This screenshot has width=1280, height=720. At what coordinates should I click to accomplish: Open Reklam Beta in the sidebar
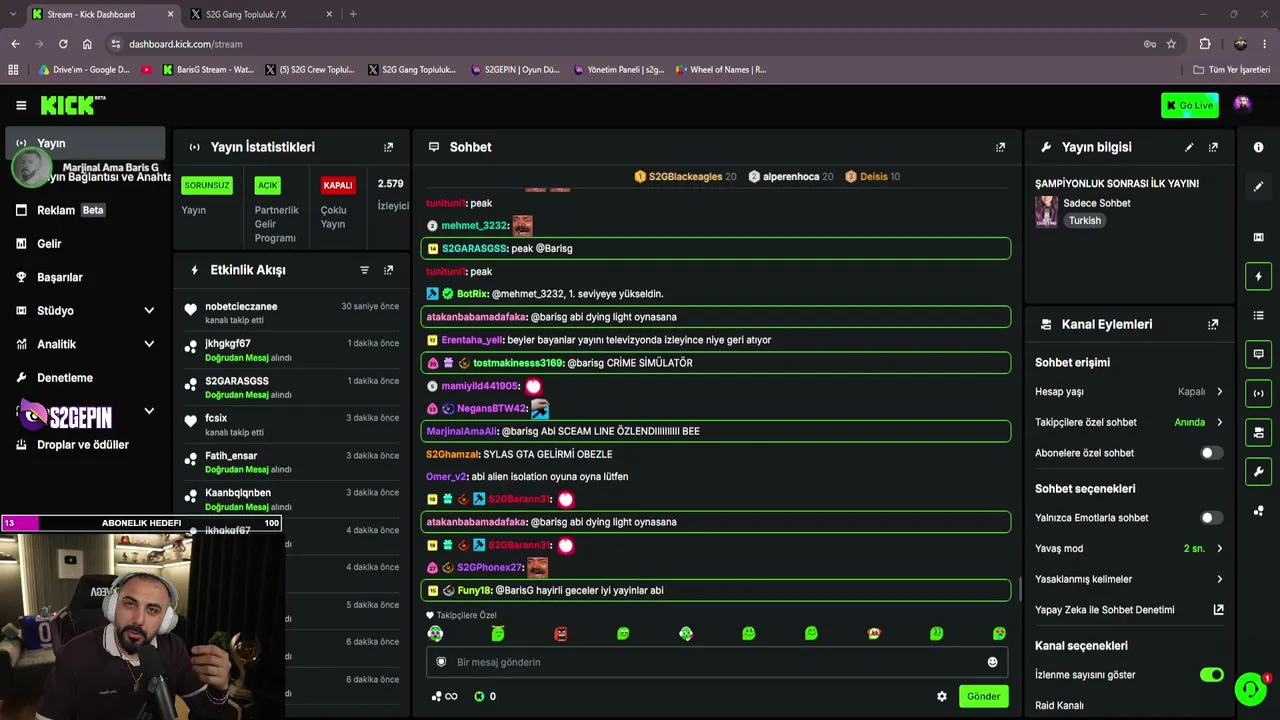coord(86,210)
